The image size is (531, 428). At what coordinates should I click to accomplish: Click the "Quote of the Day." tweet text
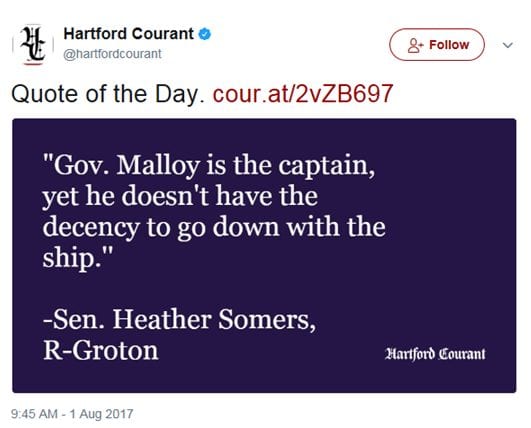[x=108, y=93]
